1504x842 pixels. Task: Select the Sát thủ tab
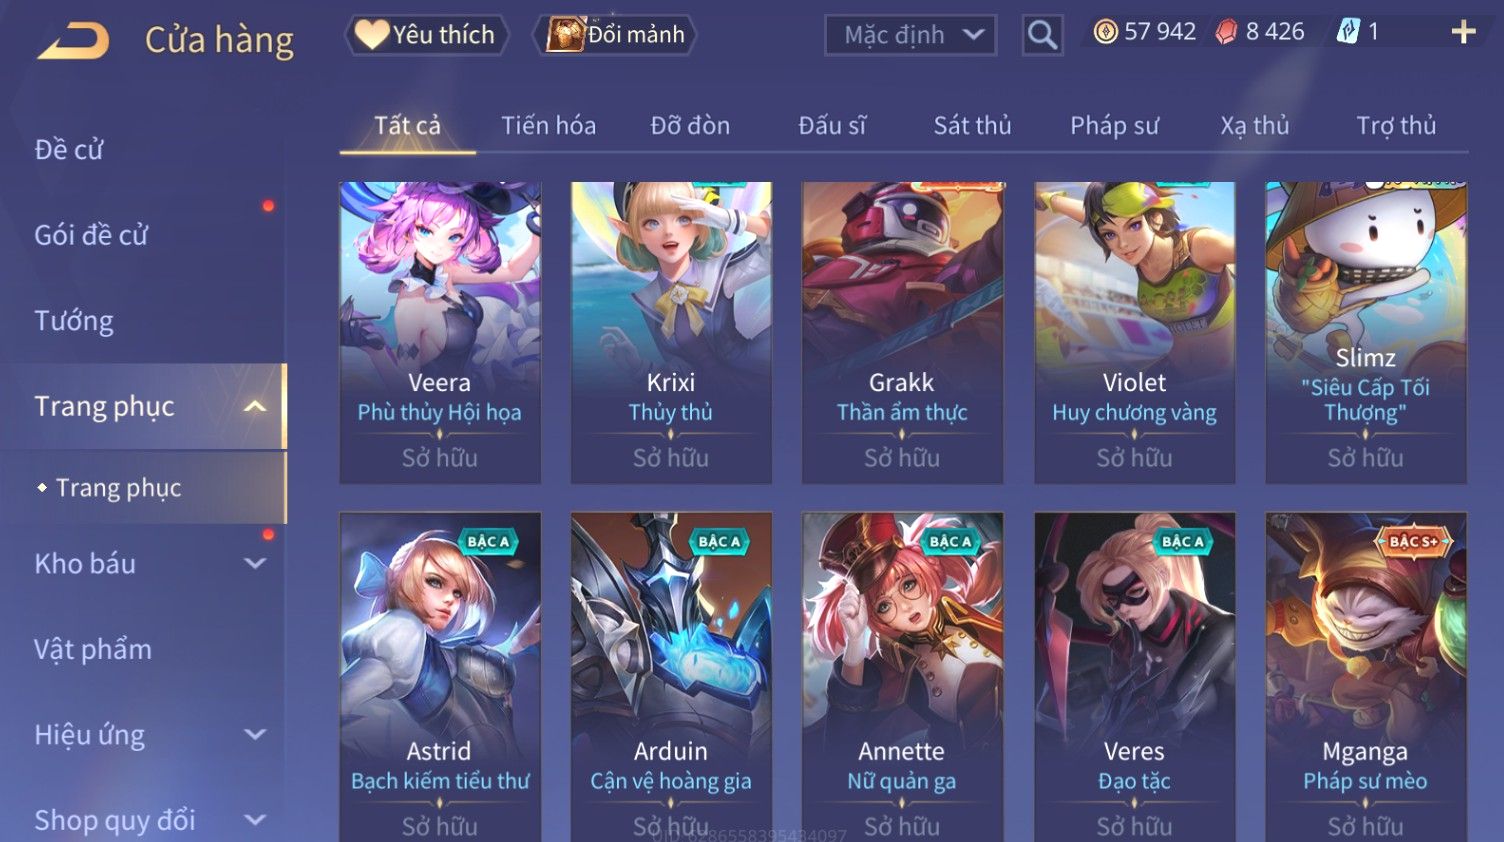click(972, 125)
